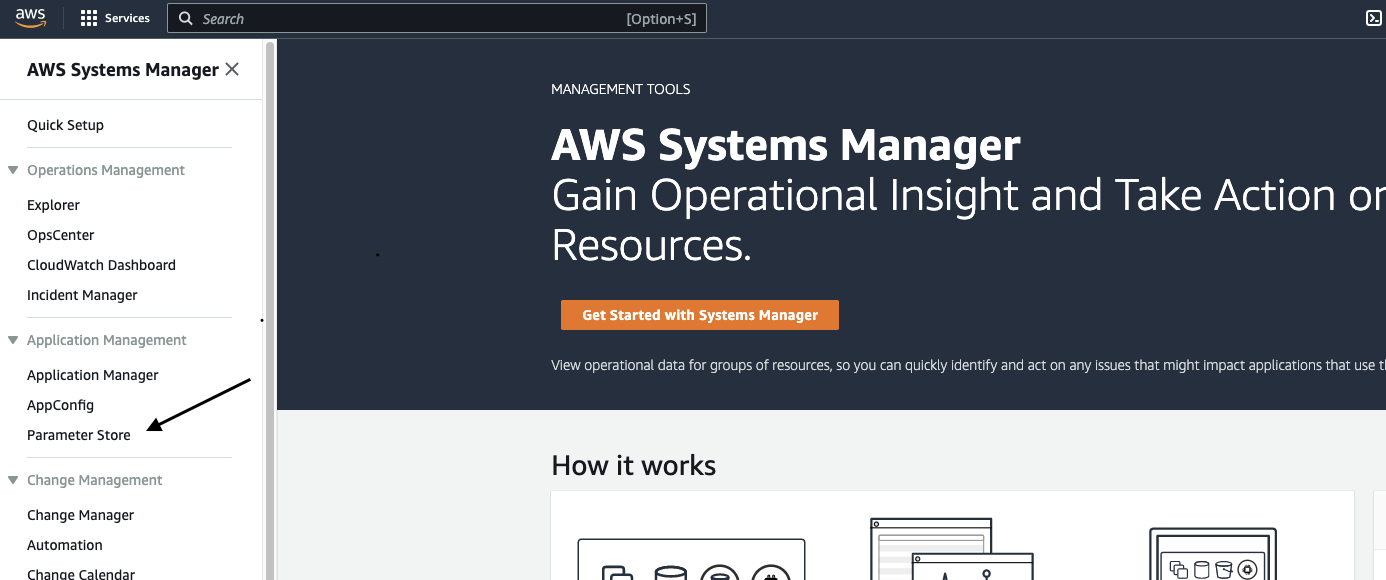Open the Services grid menu
The height and width of the screenshot is (580, 1386).
click(115, 18)
